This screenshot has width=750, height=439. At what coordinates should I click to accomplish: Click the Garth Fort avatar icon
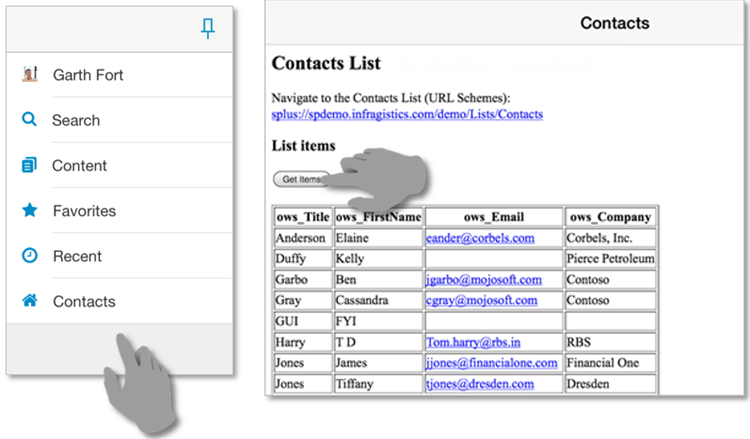(29, 75)
